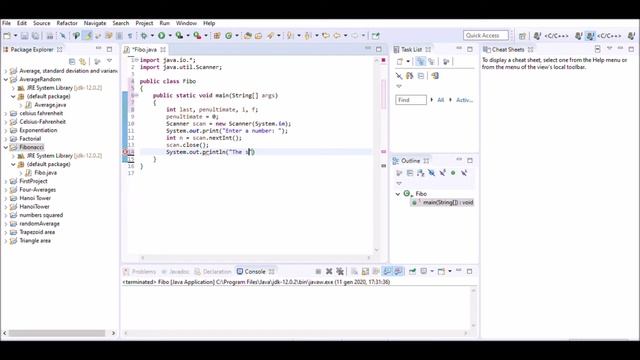Image resolution: width=640 pixels, height=360 pixels.
Task: Click Collapse All icon in Task List
Action: (x=421, y=76)
